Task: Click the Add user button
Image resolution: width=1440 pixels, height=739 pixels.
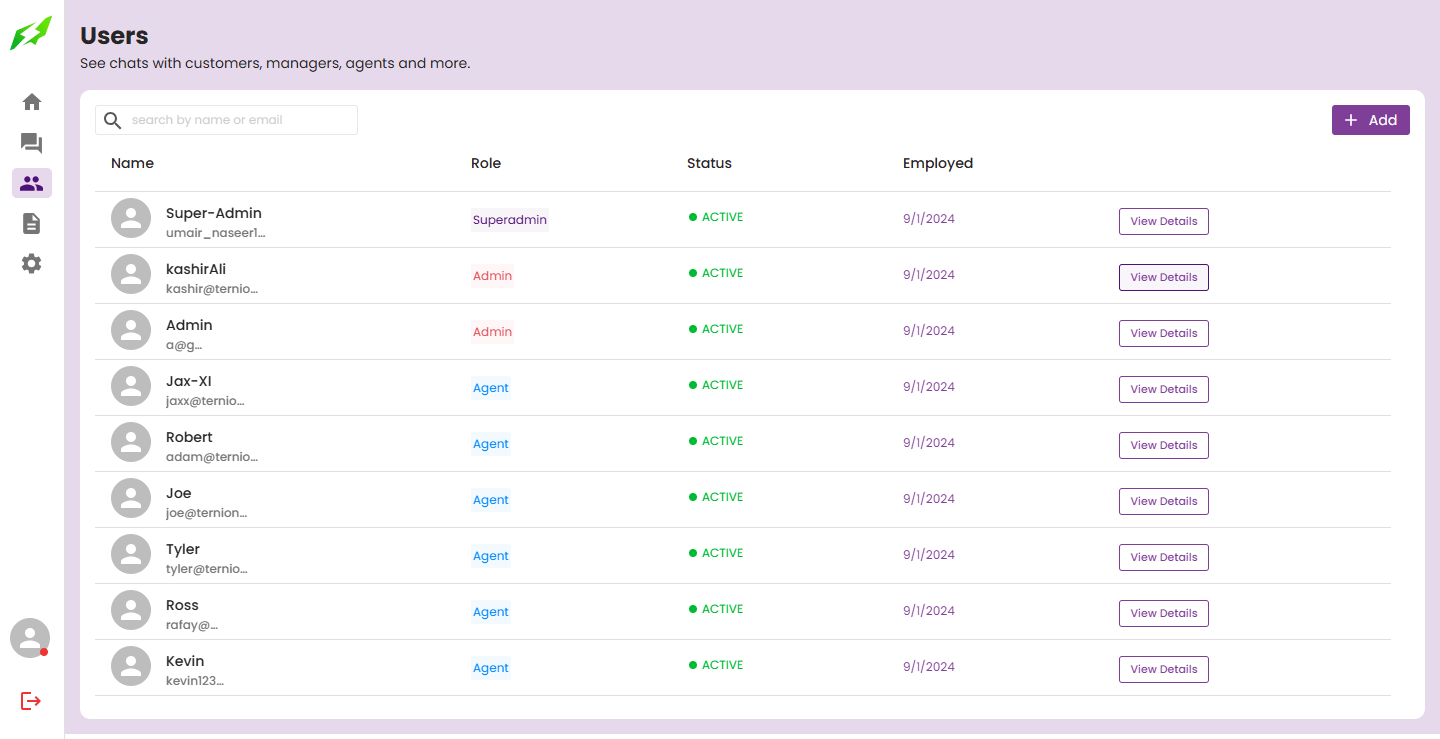Action: coord(1371,120)
